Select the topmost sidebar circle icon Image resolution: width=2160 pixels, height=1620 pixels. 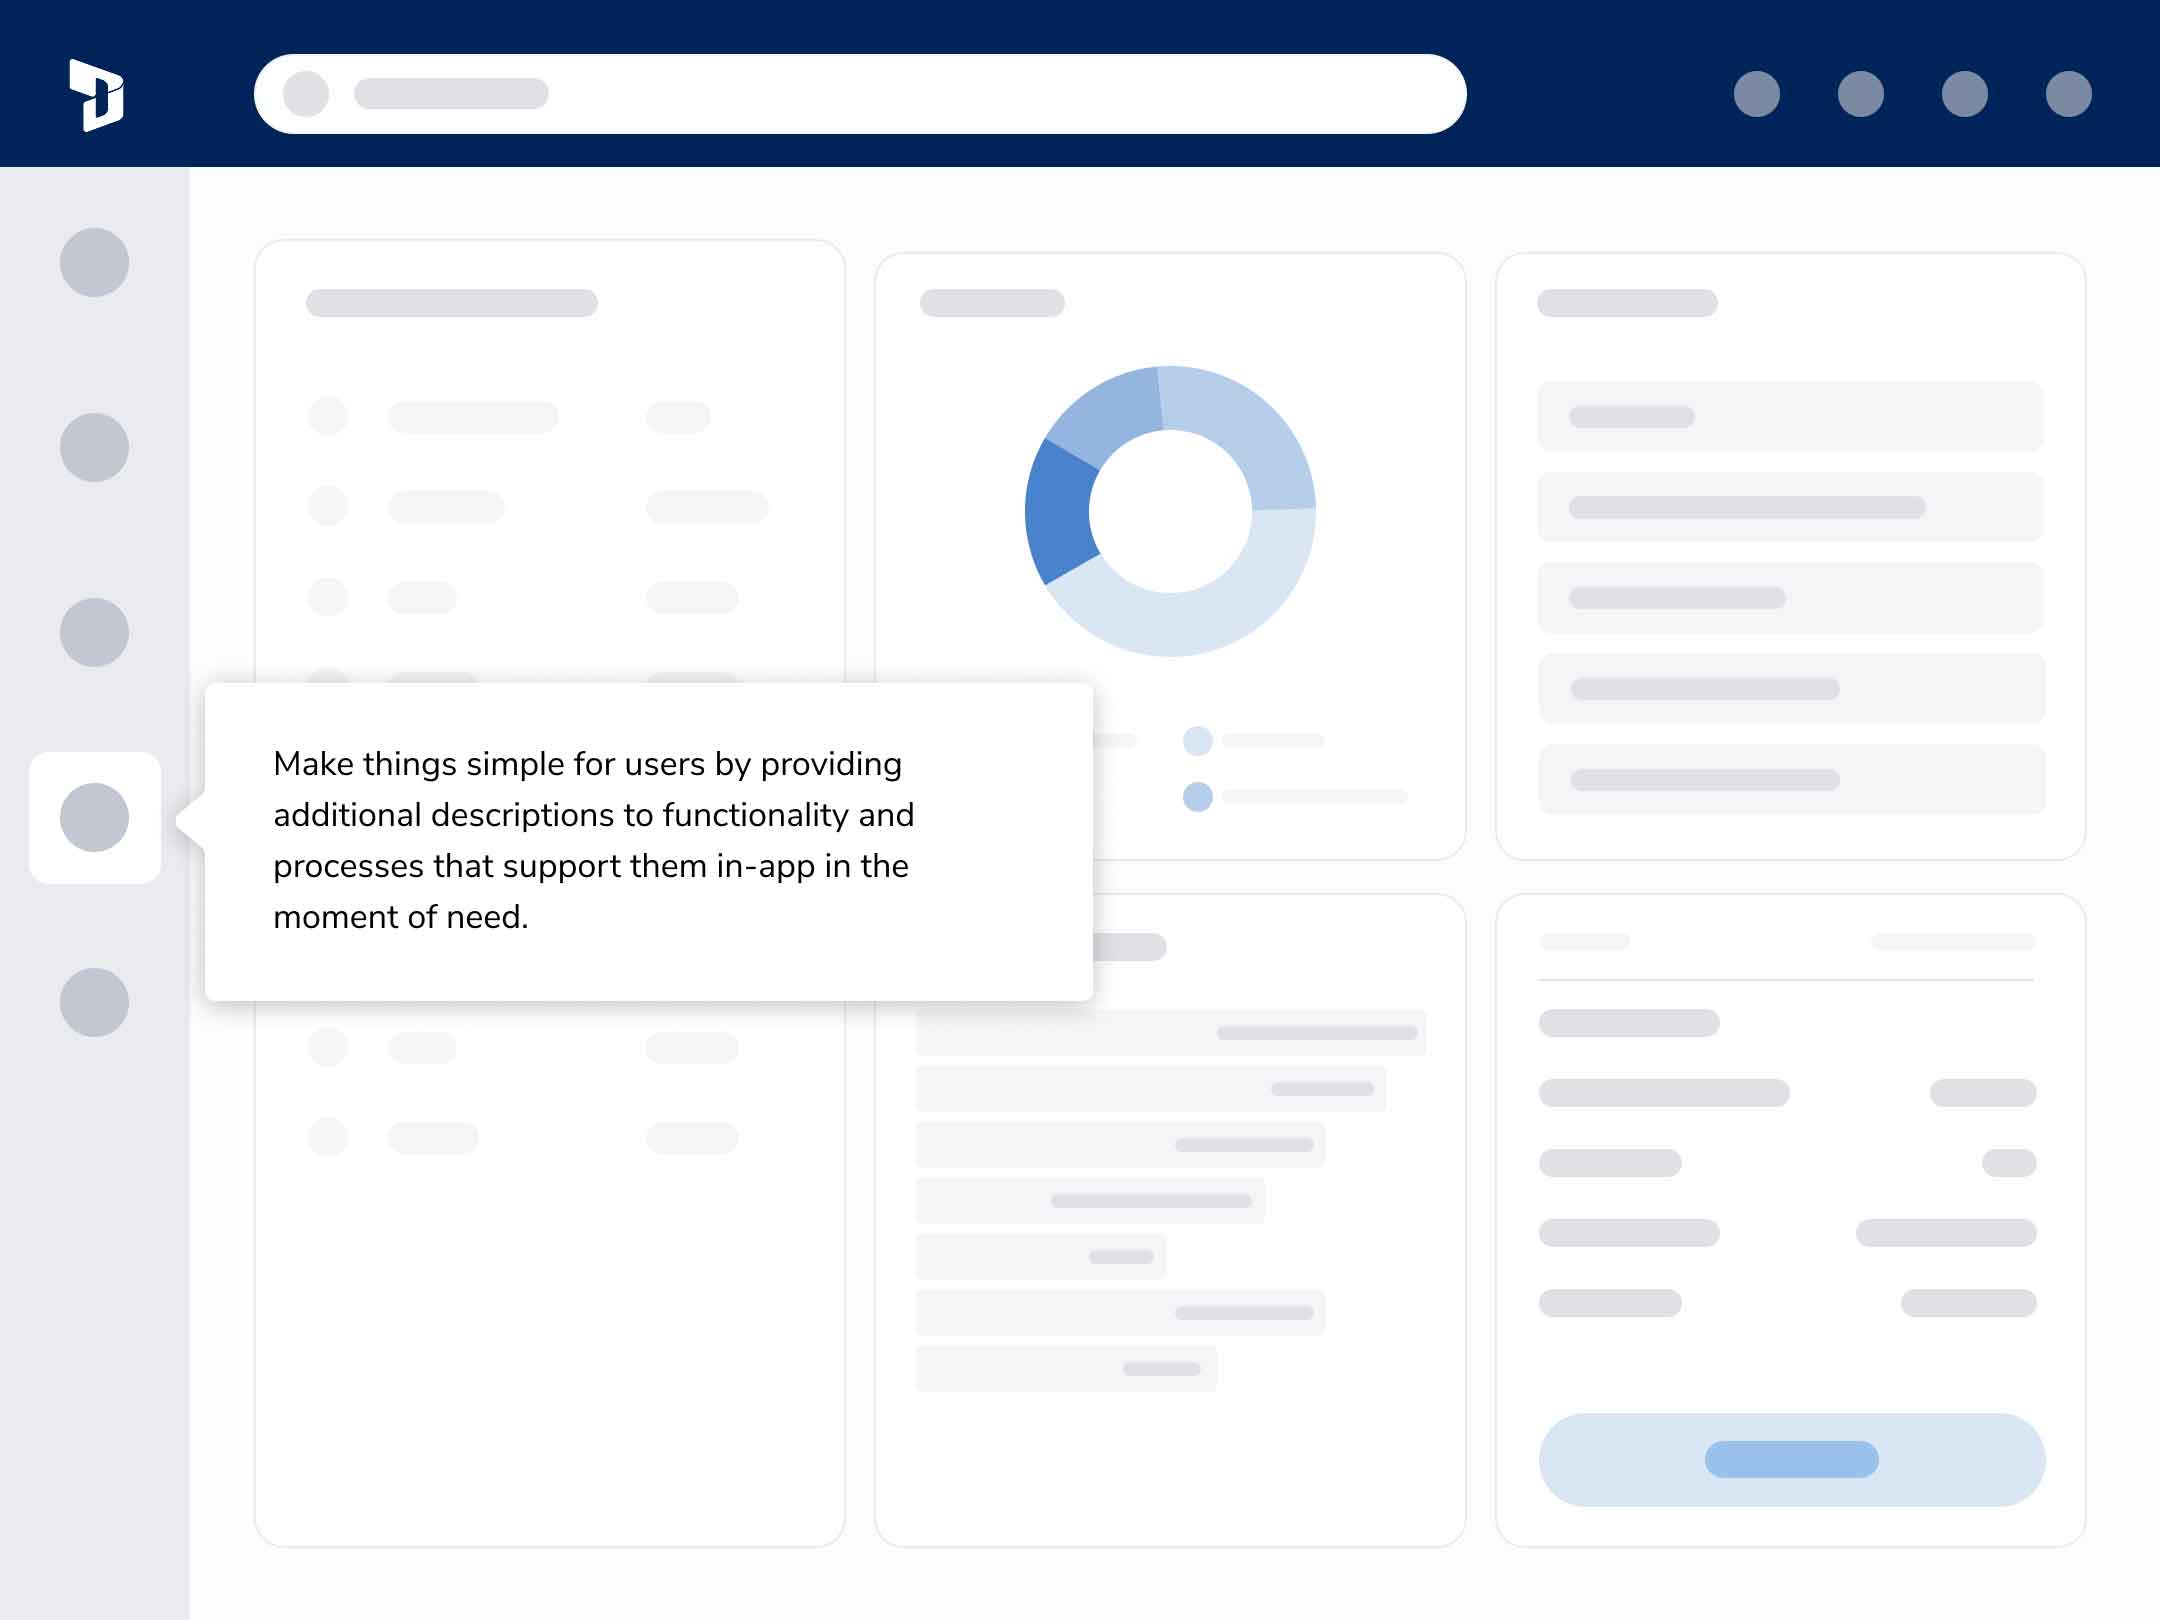pos(94,262)
